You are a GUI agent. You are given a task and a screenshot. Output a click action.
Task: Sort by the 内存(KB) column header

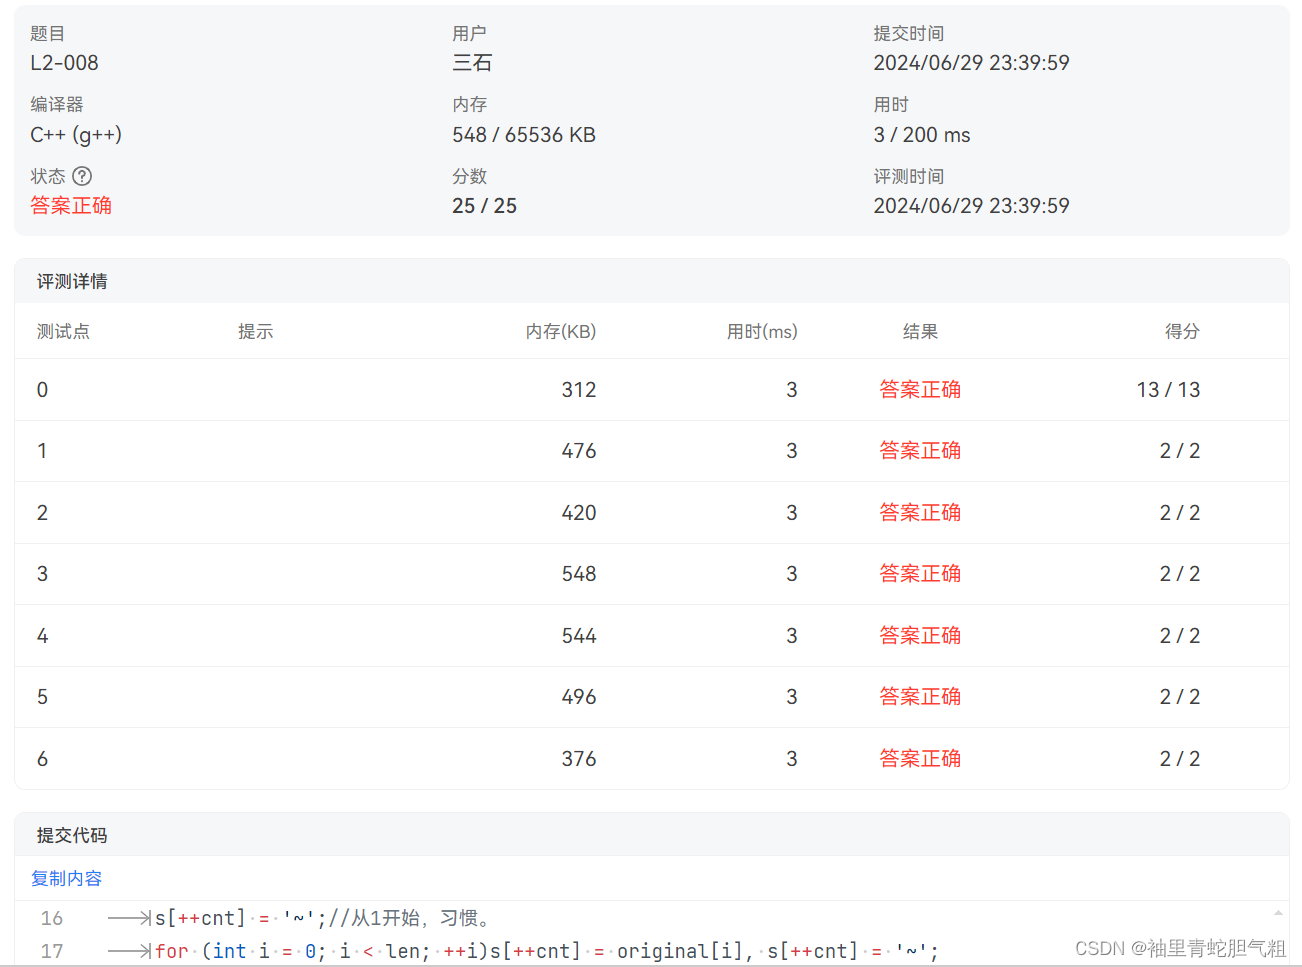pyautogui.click(x=561, y=331)
